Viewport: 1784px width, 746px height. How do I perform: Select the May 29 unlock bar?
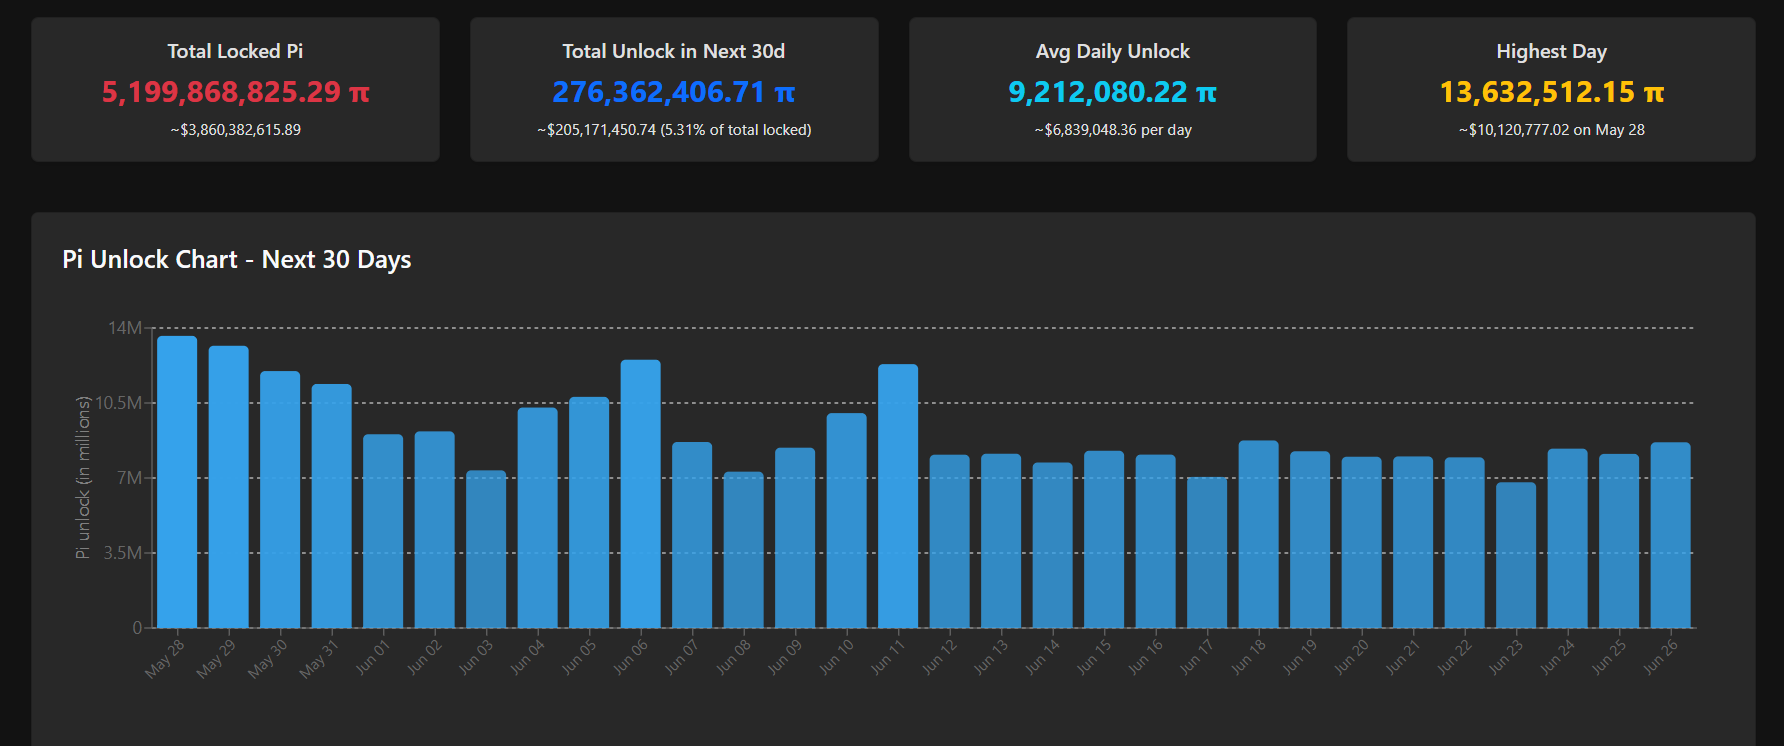(228, 487)
